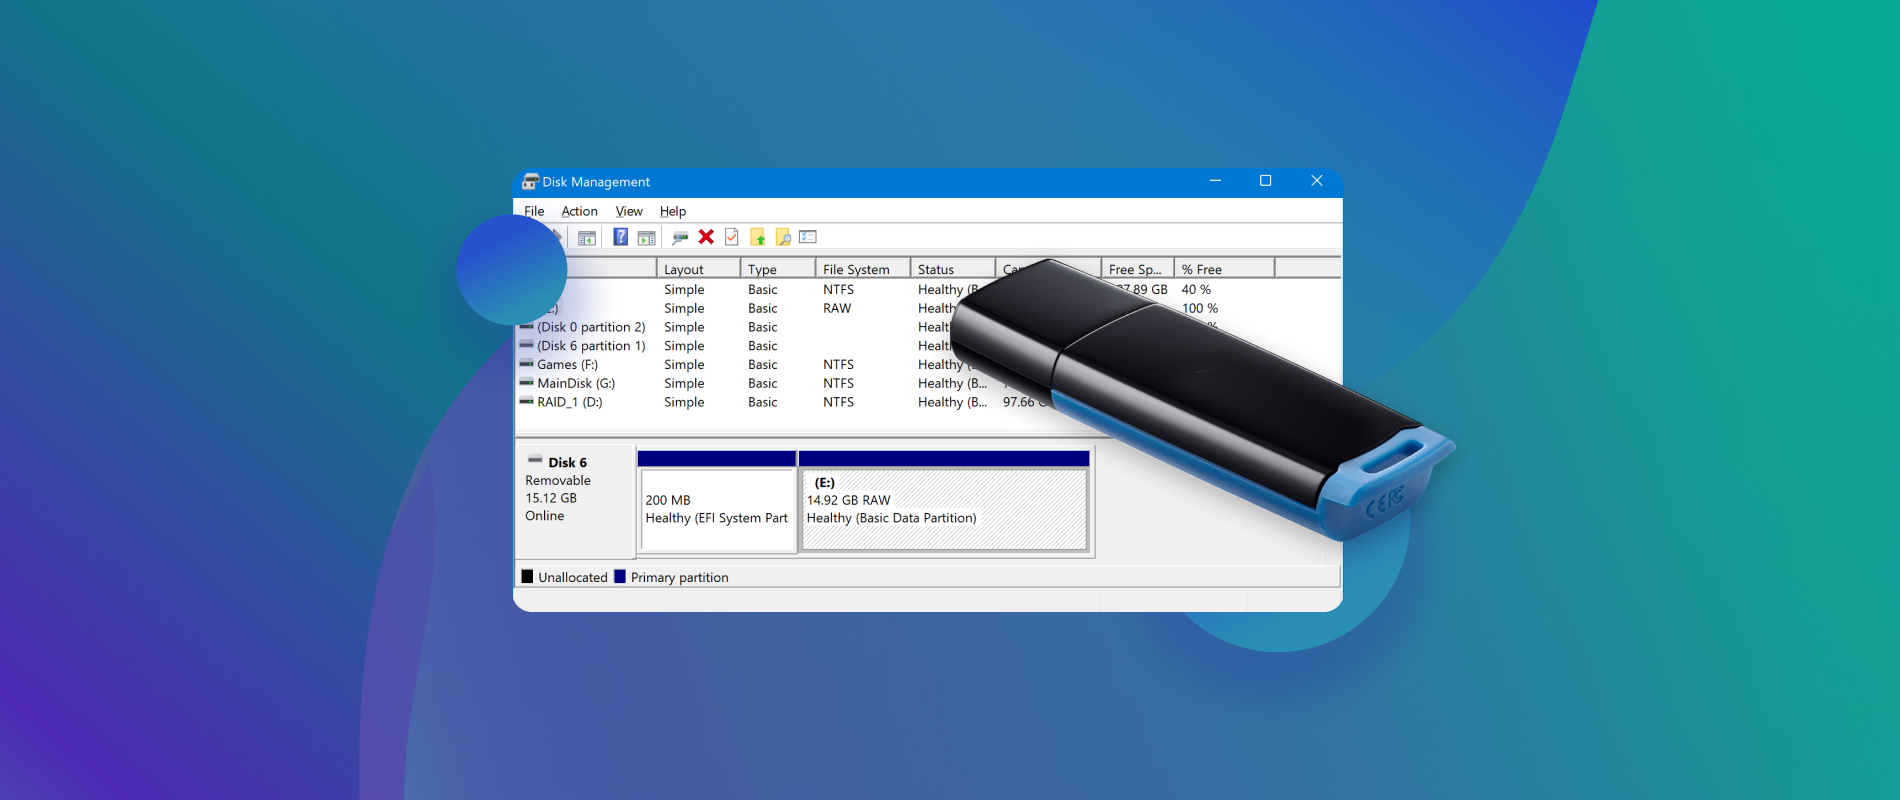Click drive icon beside MainDisk (G:)
Screen dimensions: 1900x800
[x=526, y=382]
